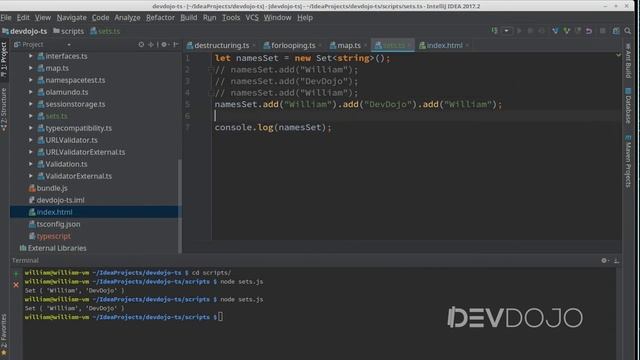Screen dimensions: 640x360
Task: Close the forlooping.ts editor tab
Action: [320, 45]
